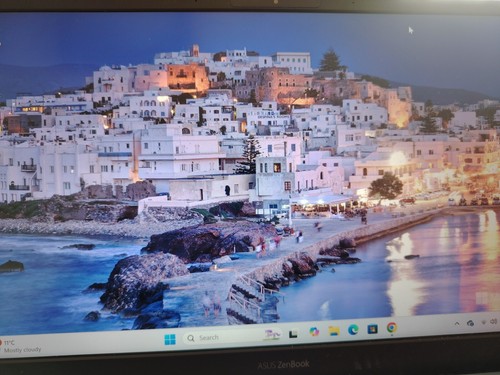
Task: Switch to Google Chrome on taskbar
Action: [x=392, y=328]
